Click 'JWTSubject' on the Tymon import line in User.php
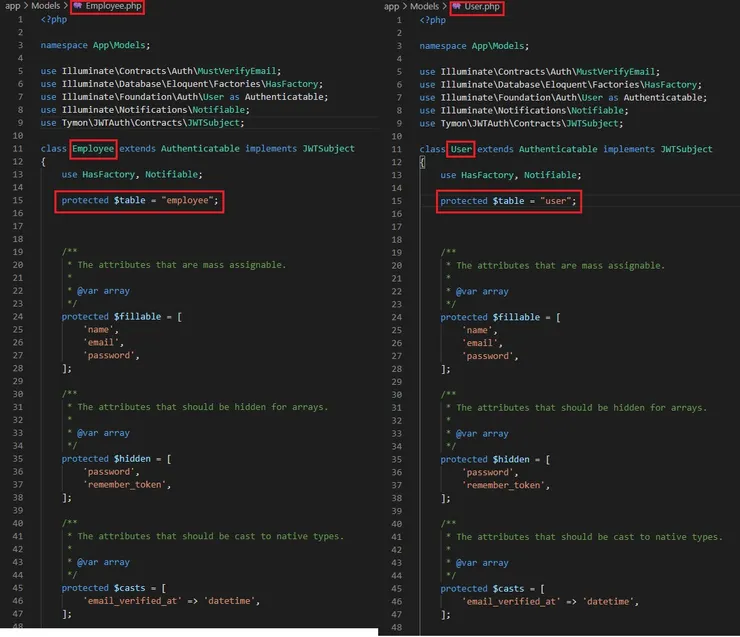The height and width of the screenshot is (637, 740). click(x=592, y=124)
